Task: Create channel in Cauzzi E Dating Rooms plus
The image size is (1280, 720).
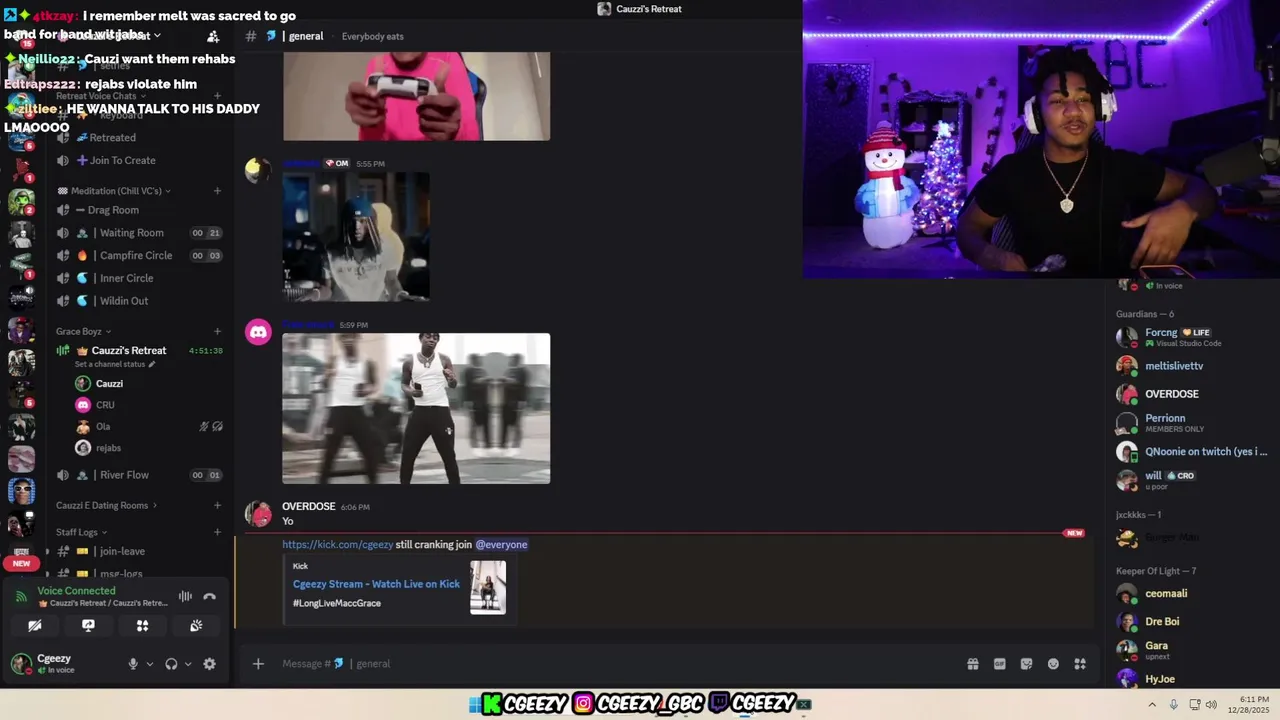Action: [x=217, y=506]
